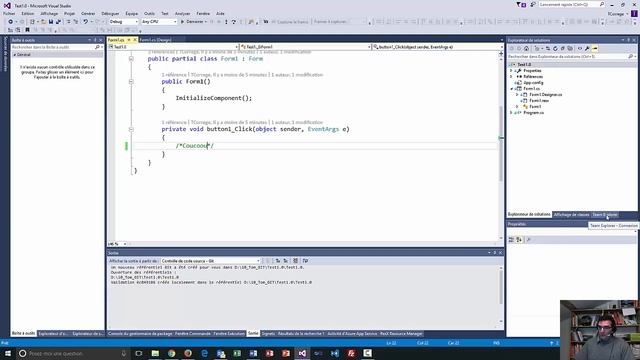Open the Déboguer menu
Image resolution: width=640 pixels, height=360 pixels.
[x=110, y=13]
